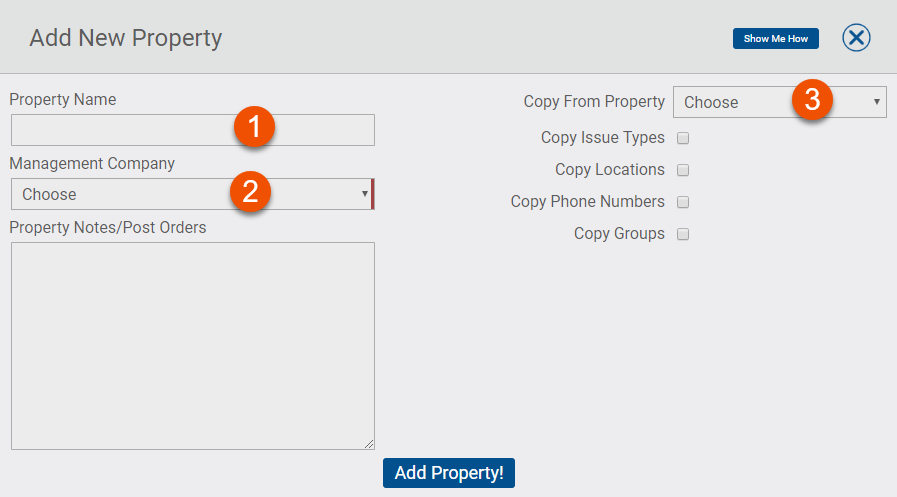Enable the Copy Issue Types checkbox
The image size is (897, 497).
click(684, 138)
